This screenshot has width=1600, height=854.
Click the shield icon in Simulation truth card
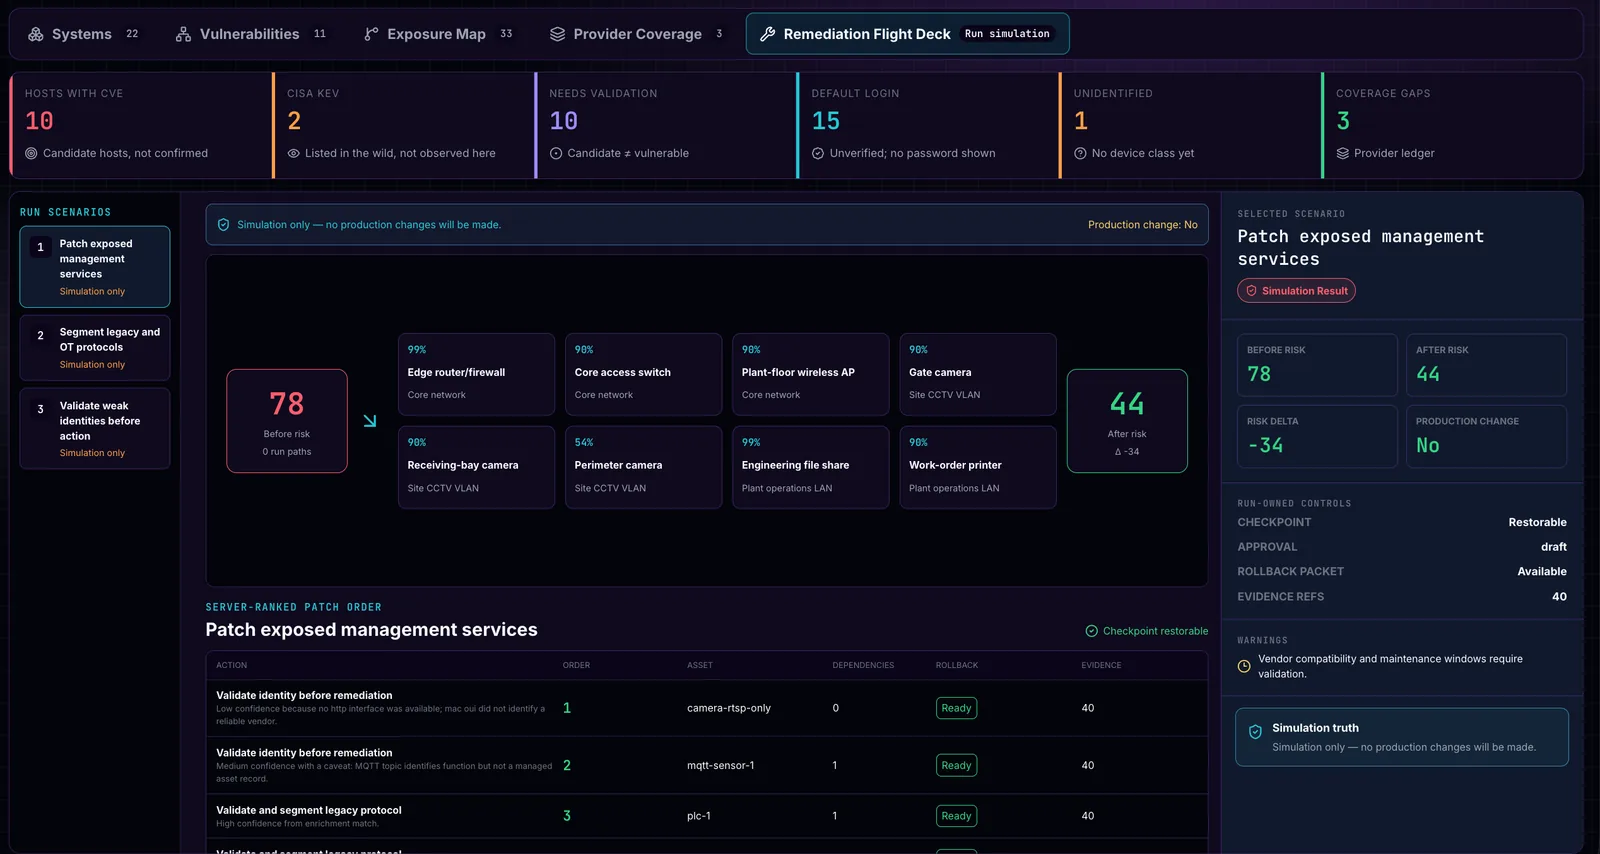[x=1255, y=732]
